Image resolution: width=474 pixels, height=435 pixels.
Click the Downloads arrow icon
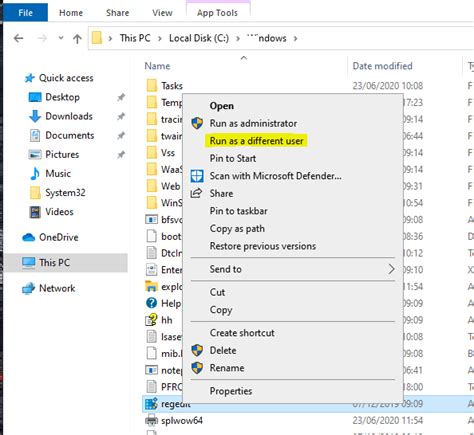[35, 116]
